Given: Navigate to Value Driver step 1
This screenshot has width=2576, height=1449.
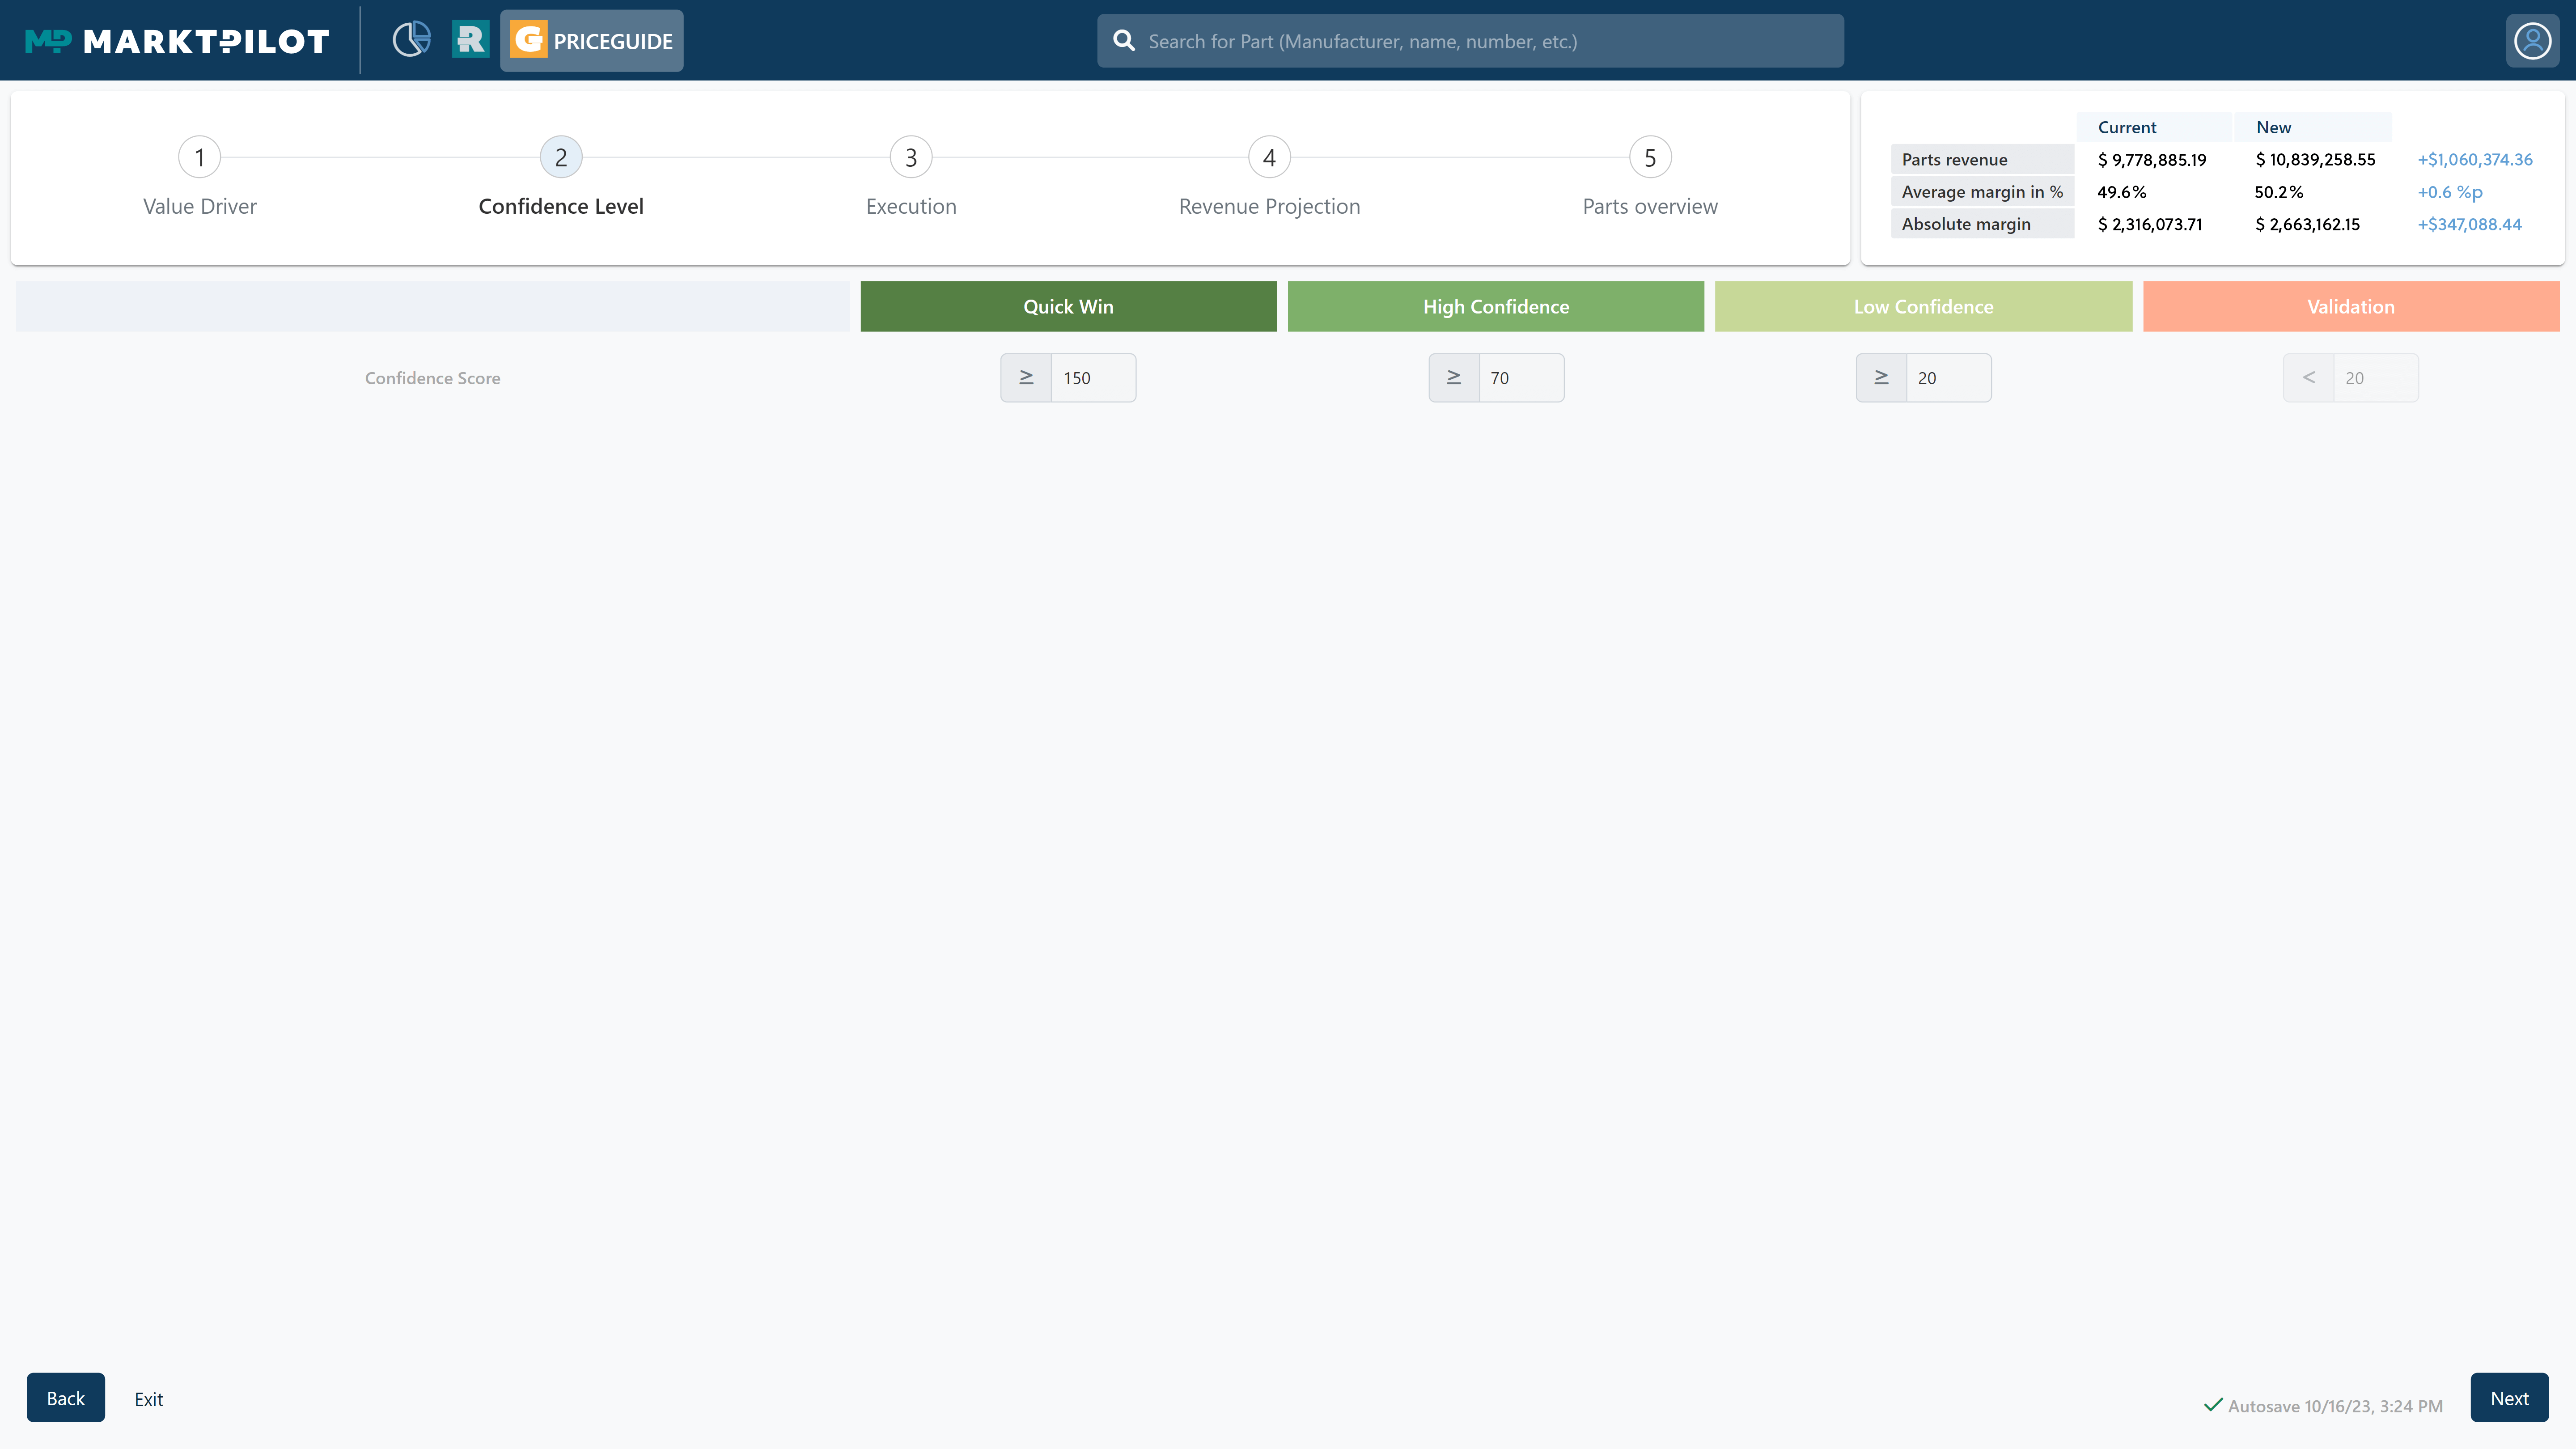Looking at the screenshot, I should click(200, 157).
